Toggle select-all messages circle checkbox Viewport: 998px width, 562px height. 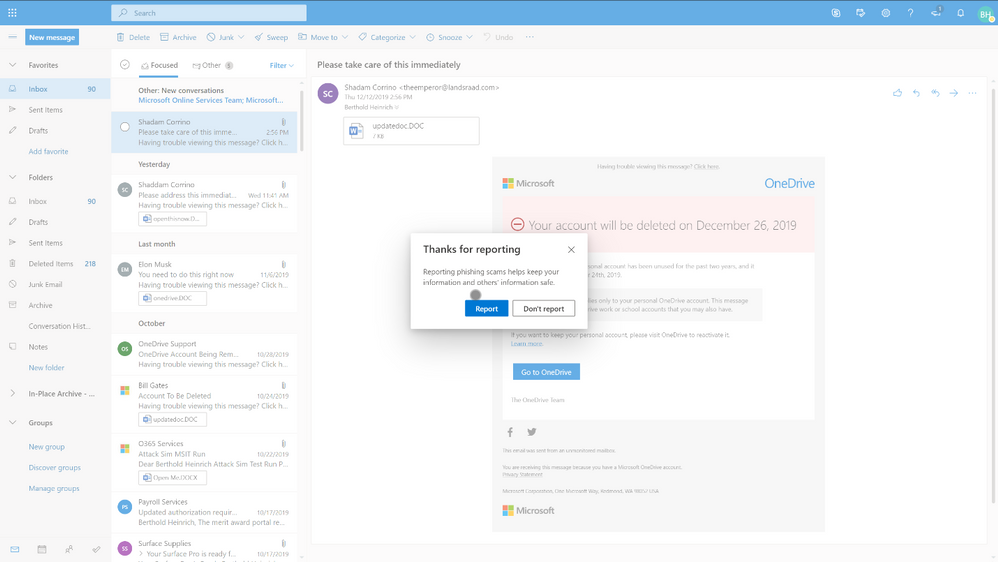coord(125,64)
